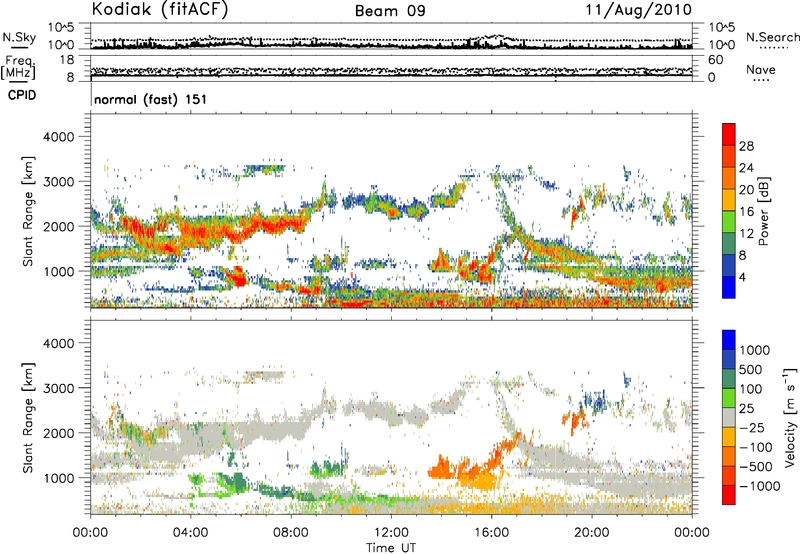Click the "Freq. [MHz]" axis label
Viewport: 800px width, 554px height.
19,67
